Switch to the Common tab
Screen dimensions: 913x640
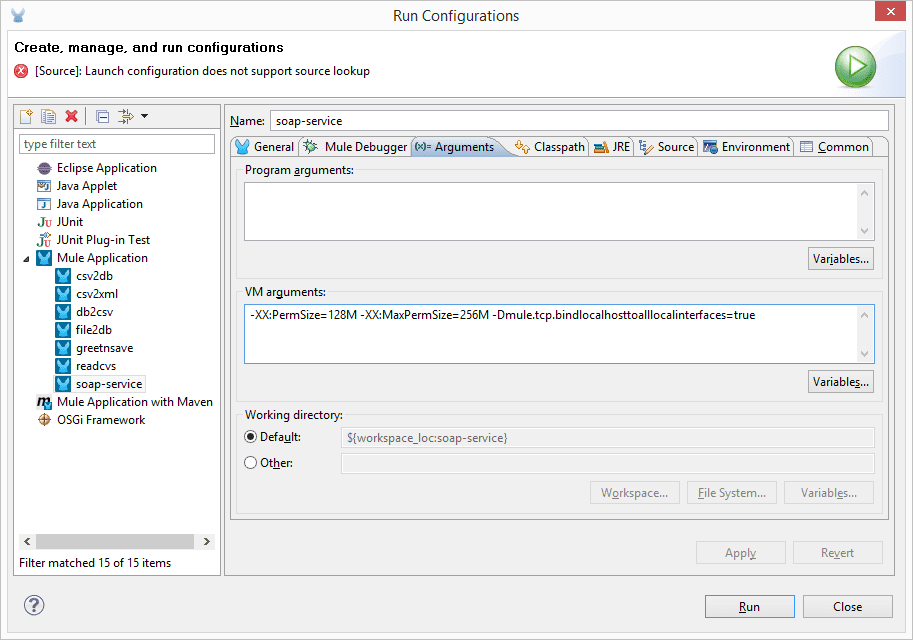point(835,147)
